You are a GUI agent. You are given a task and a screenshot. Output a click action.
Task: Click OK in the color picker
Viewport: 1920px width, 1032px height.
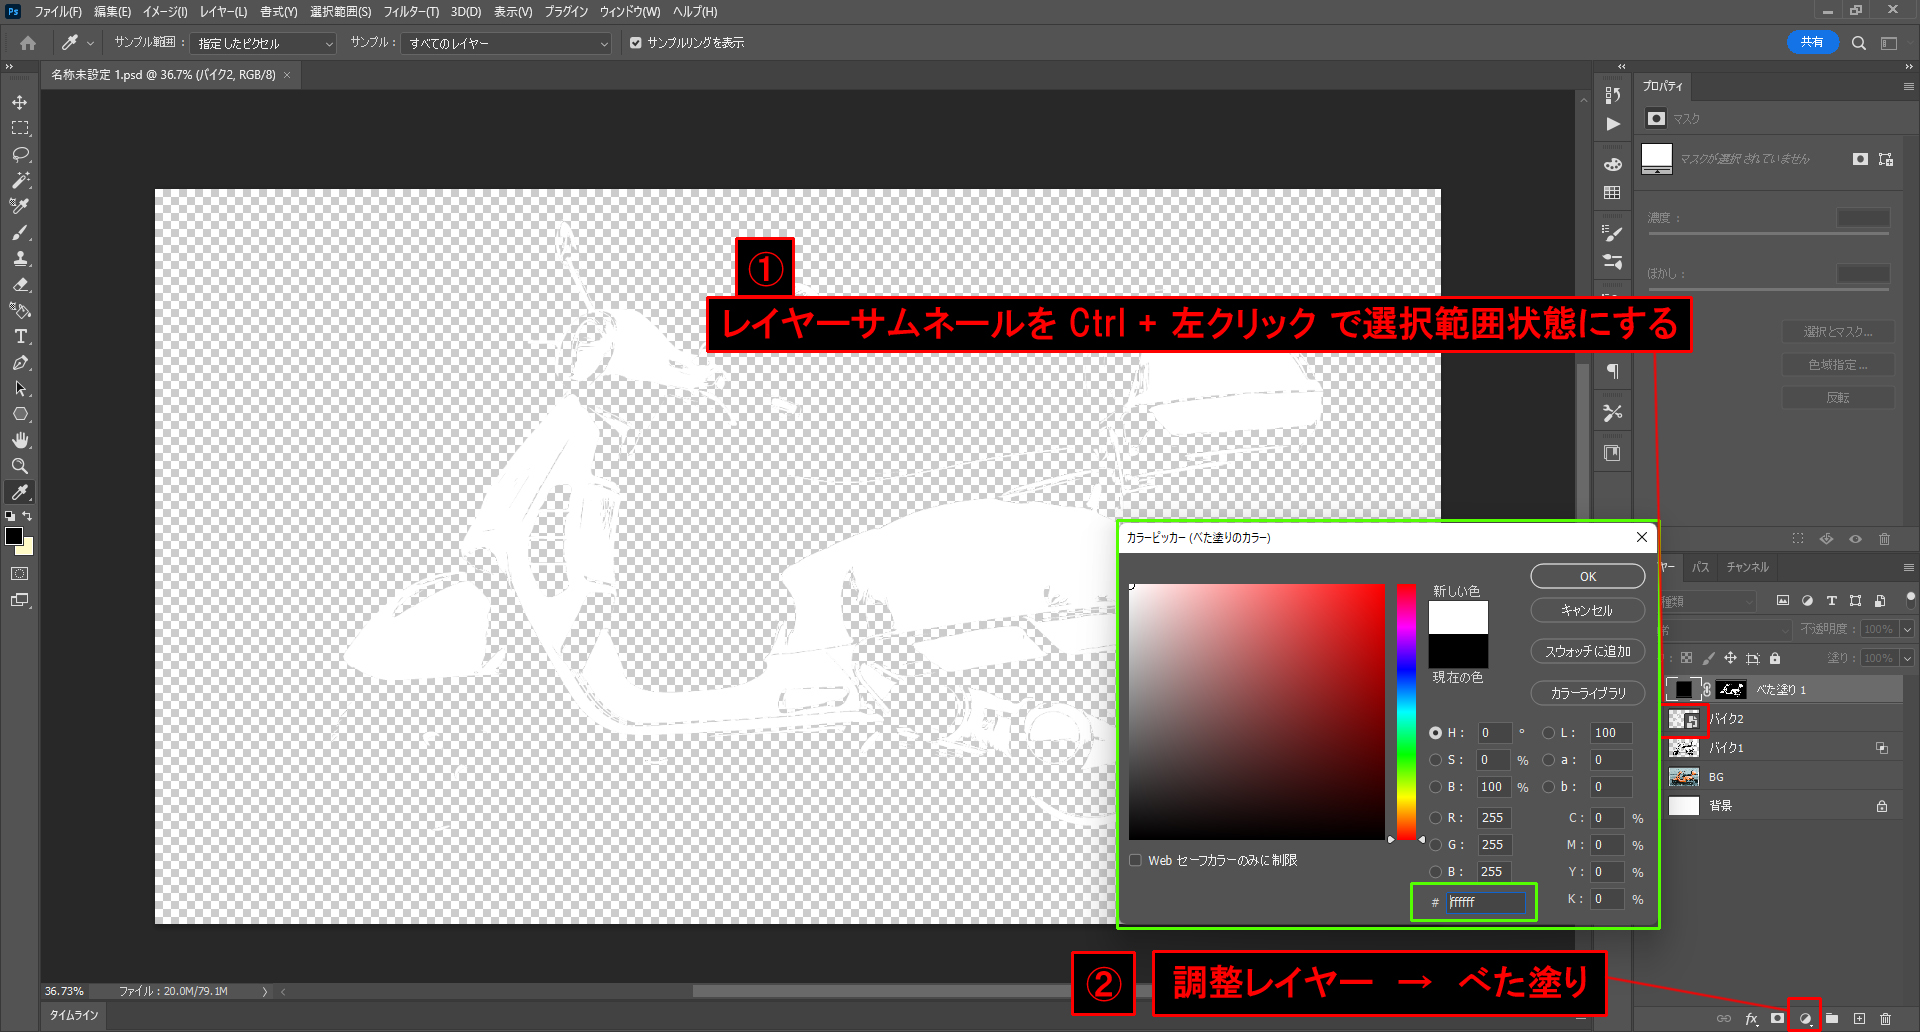(x=1587, y=577)
